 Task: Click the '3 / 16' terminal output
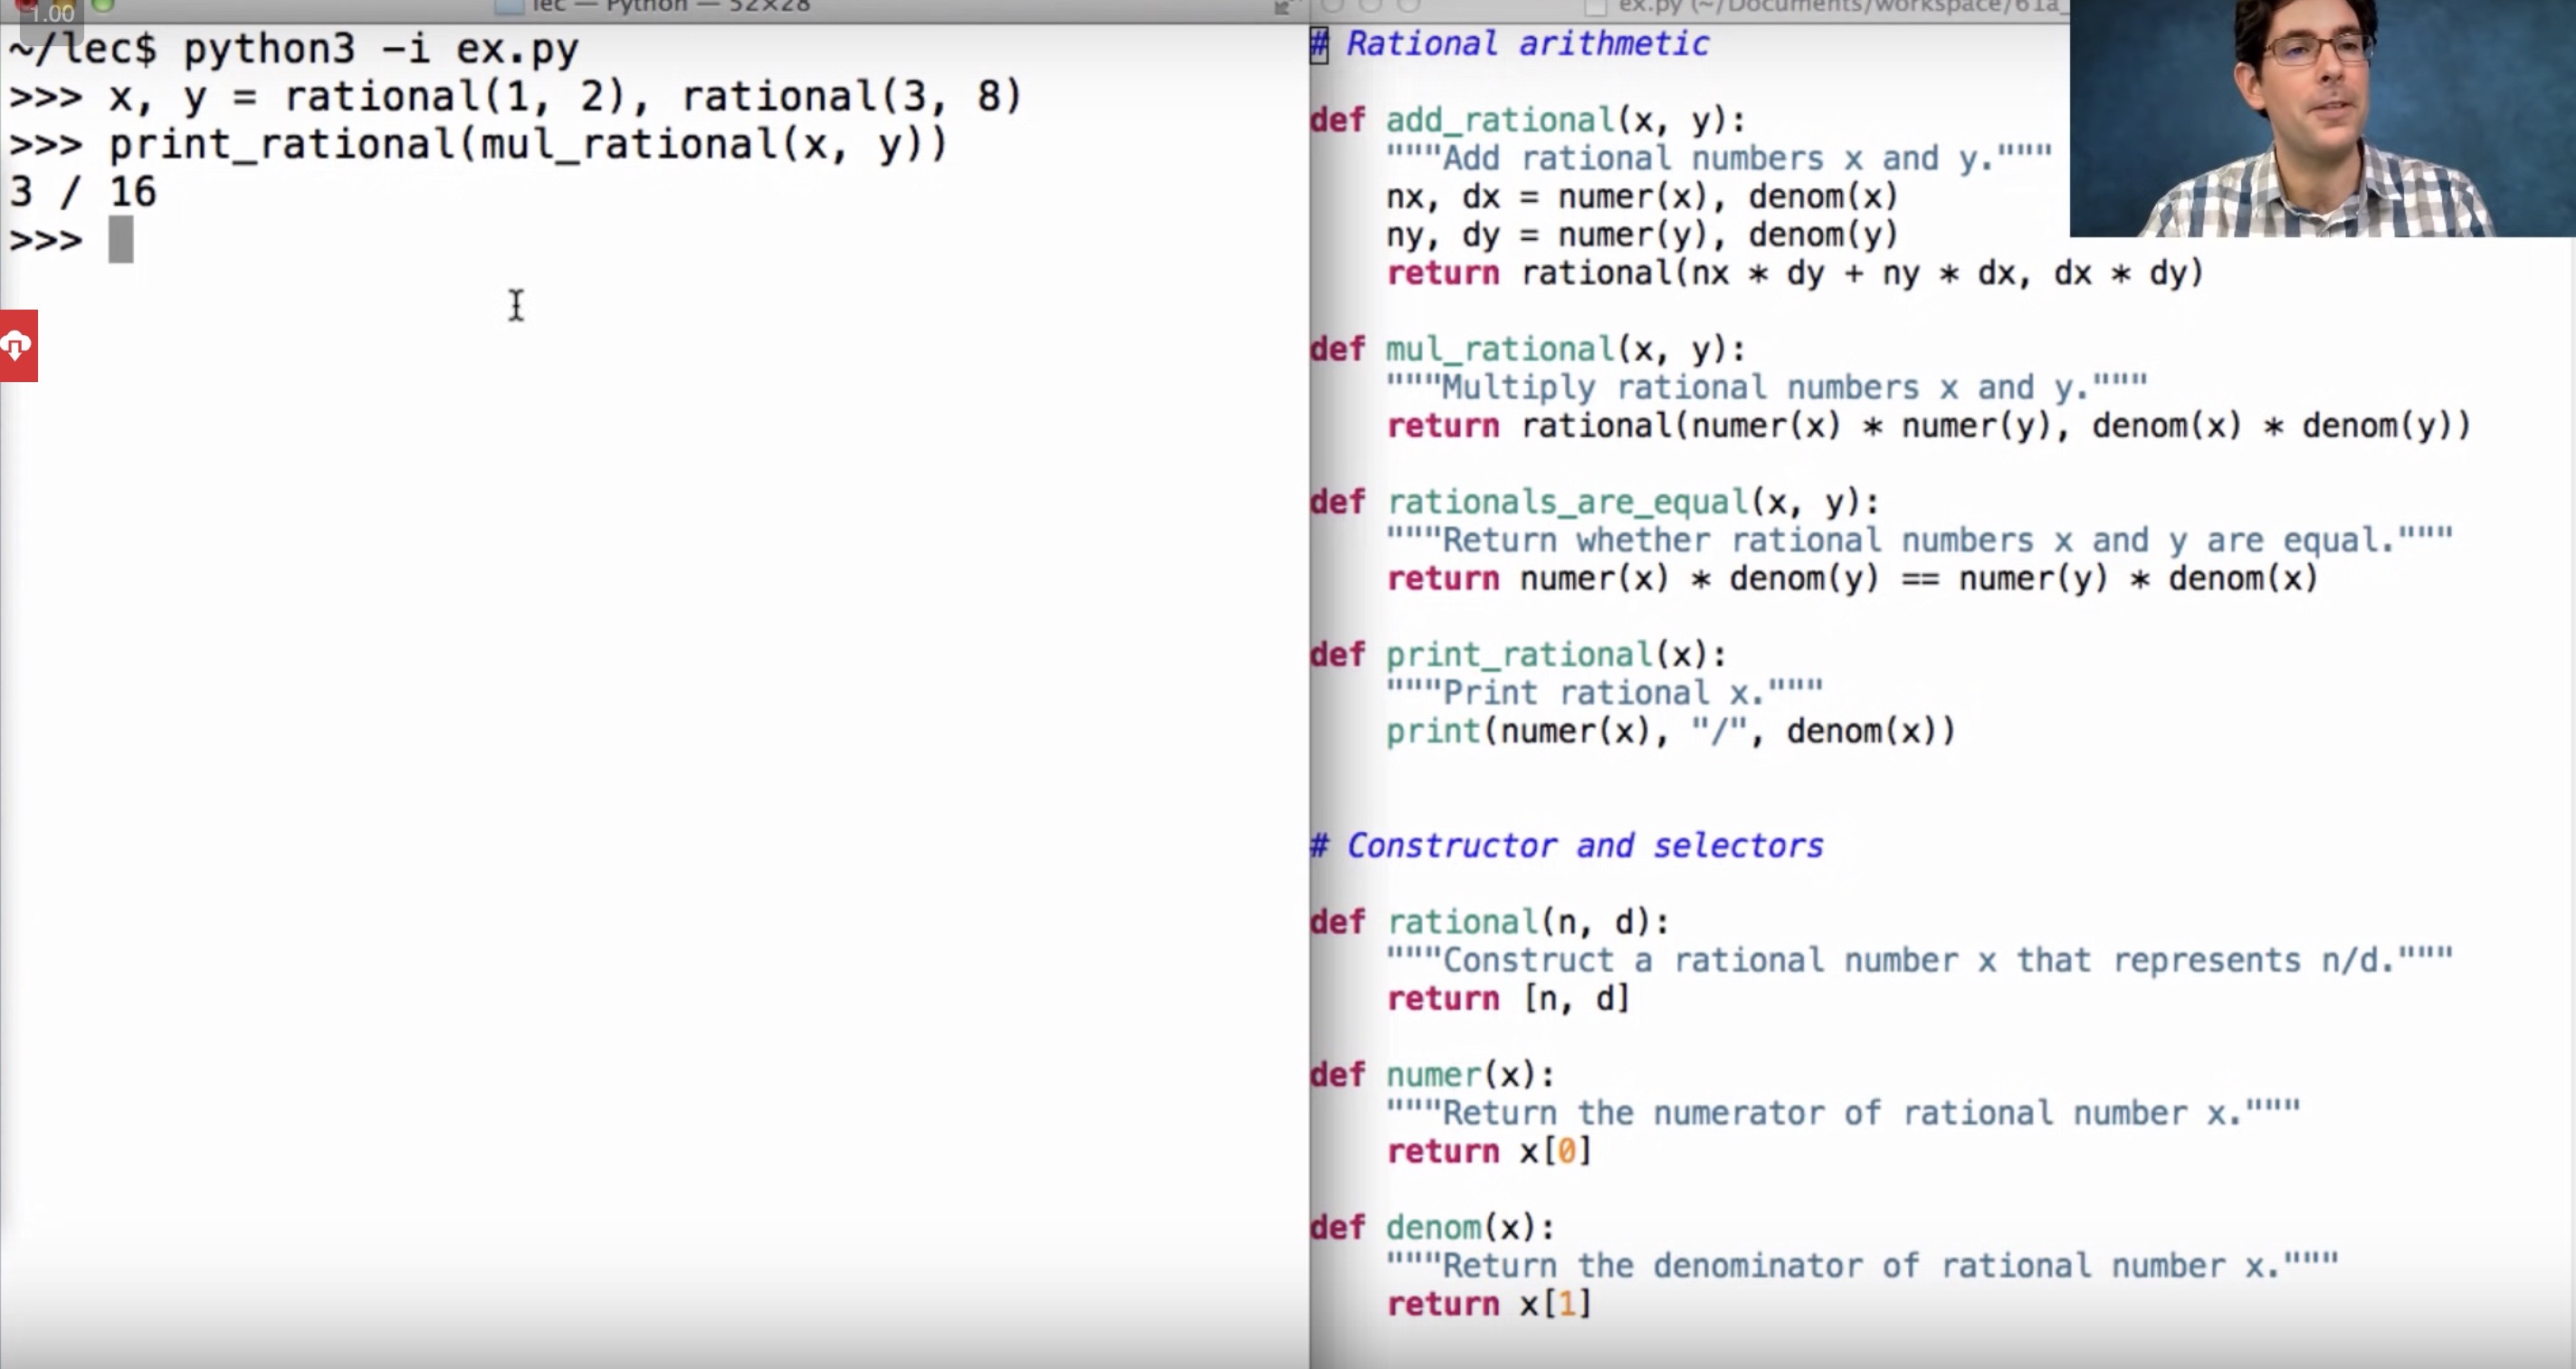[82, 192]
